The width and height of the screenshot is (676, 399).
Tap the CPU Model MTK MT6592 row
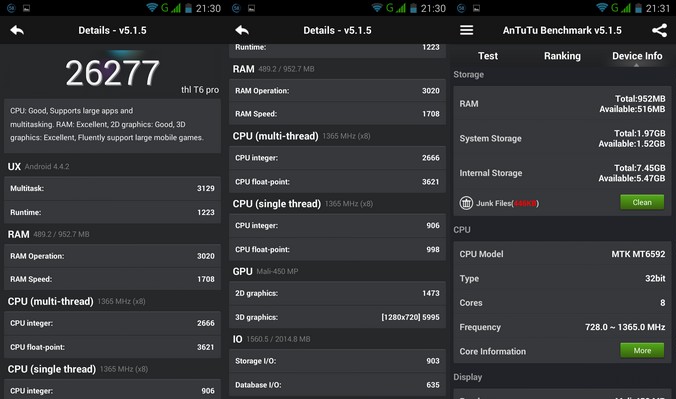click(x=562, y=254)
